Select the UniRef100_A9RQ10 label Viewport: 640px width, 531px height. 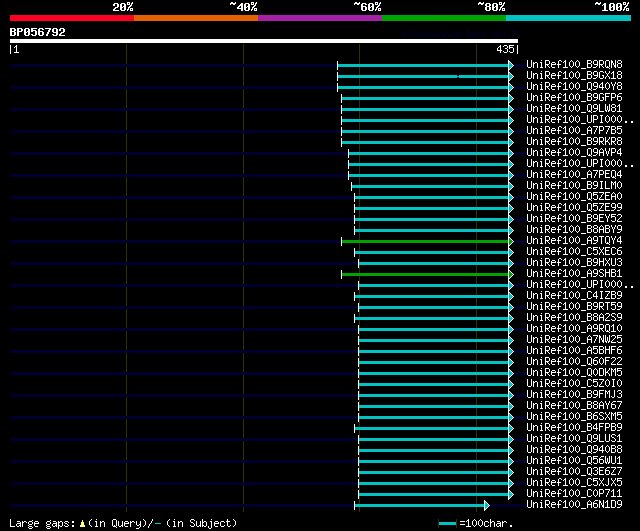point(574,329)
